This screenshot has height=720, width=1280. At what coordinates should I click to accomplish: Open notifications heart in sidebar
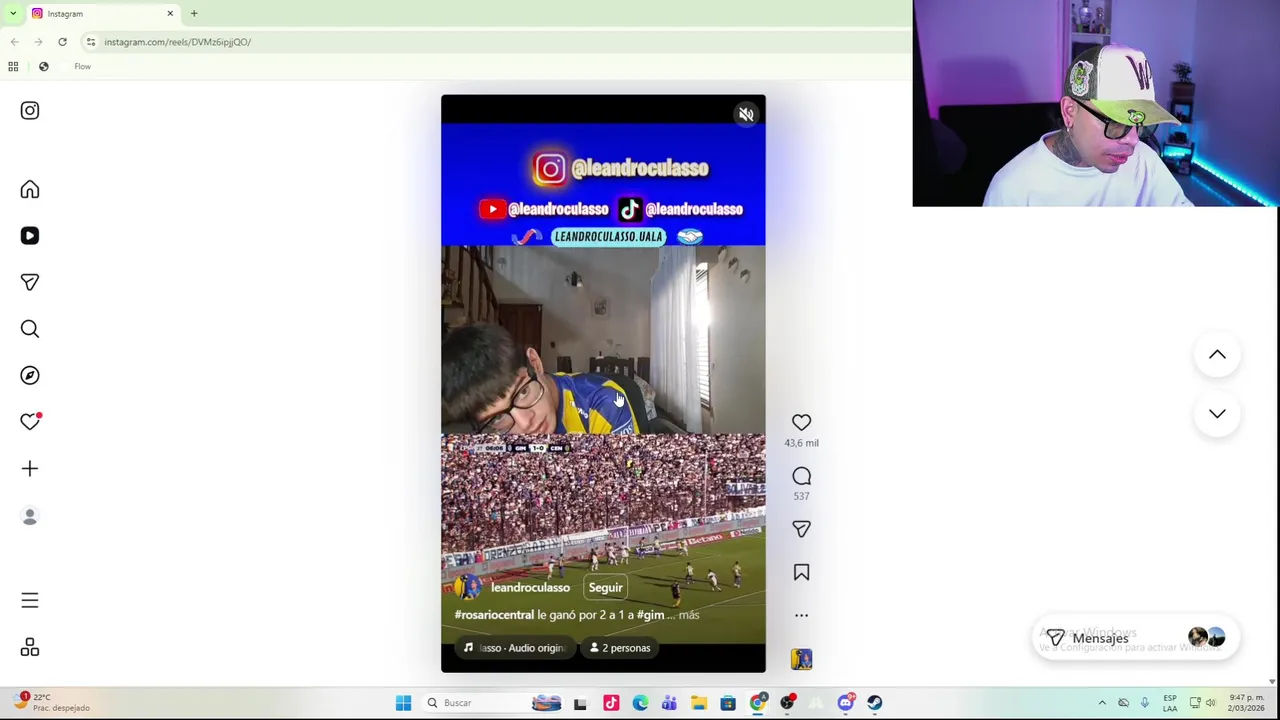[30, 422]
